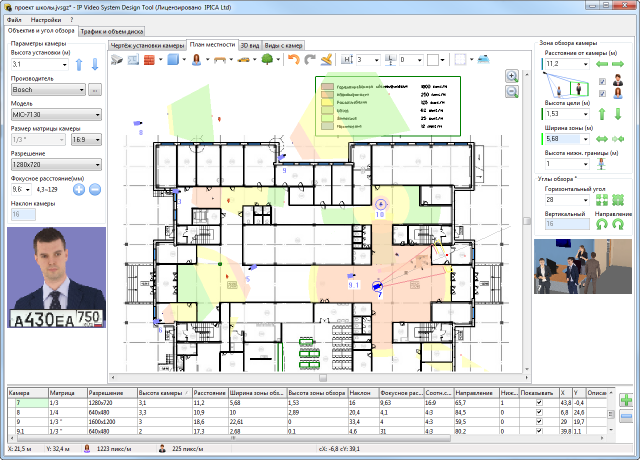Click the blue scanner icon in toolbar
Screen dimensions: 640x460
(484, 59)
